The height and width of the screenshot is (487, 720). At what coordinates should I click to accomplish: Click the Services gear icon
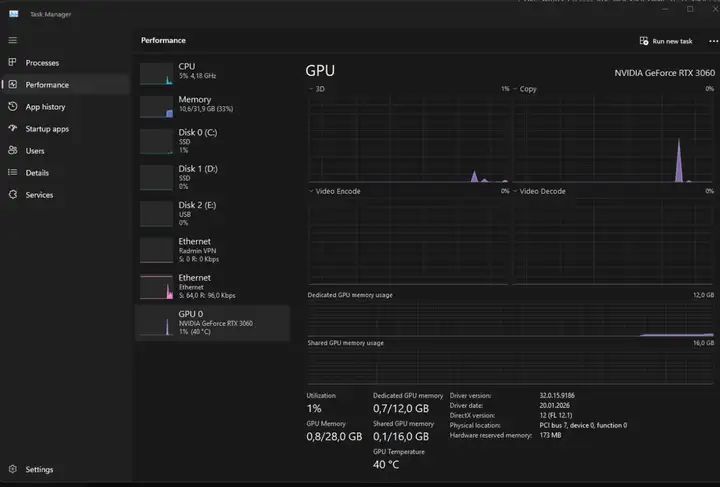point(12,194)
